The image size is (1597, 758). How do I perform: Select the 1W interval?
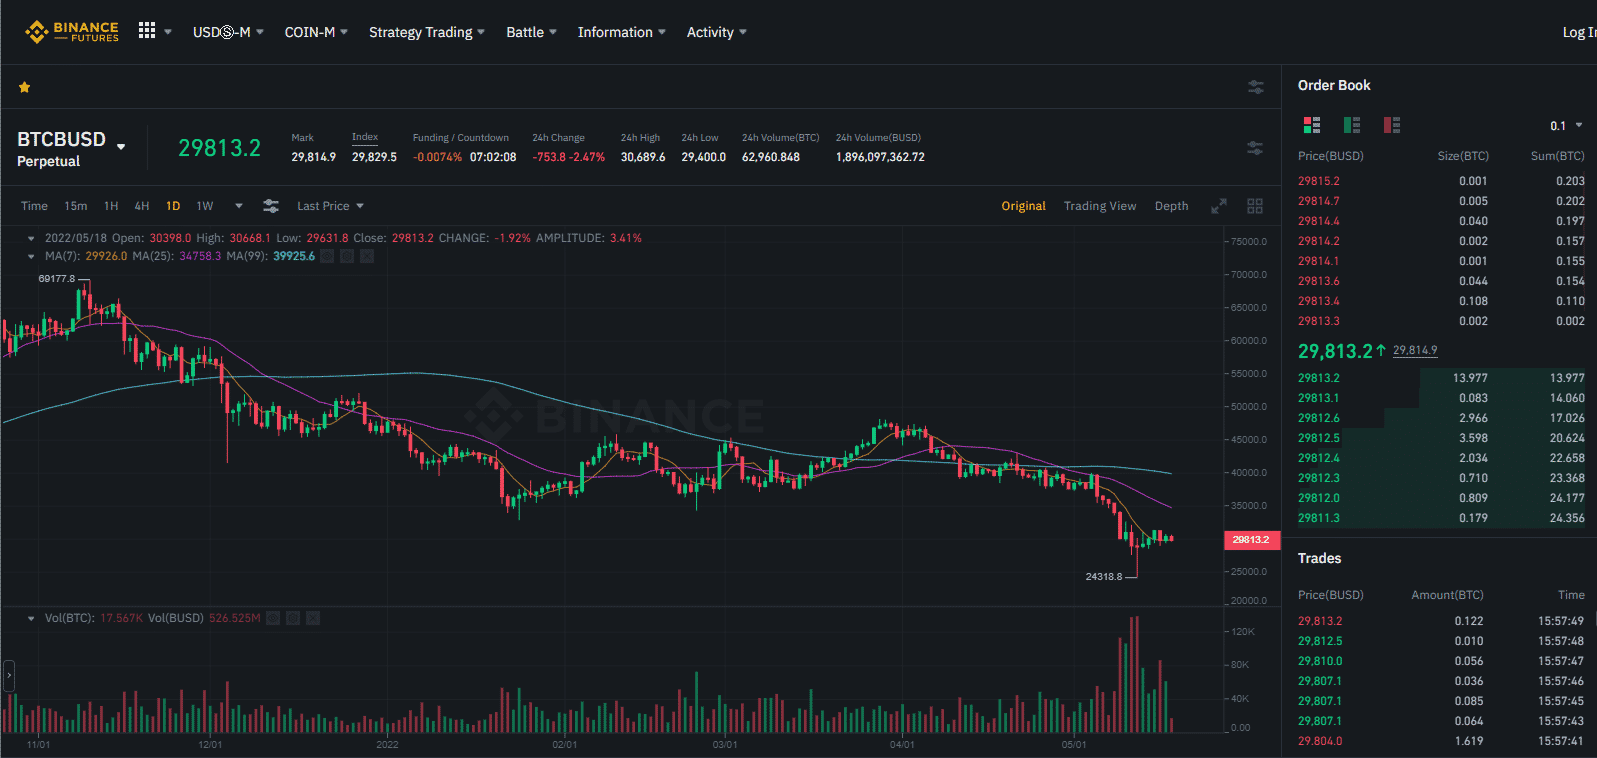205,206
